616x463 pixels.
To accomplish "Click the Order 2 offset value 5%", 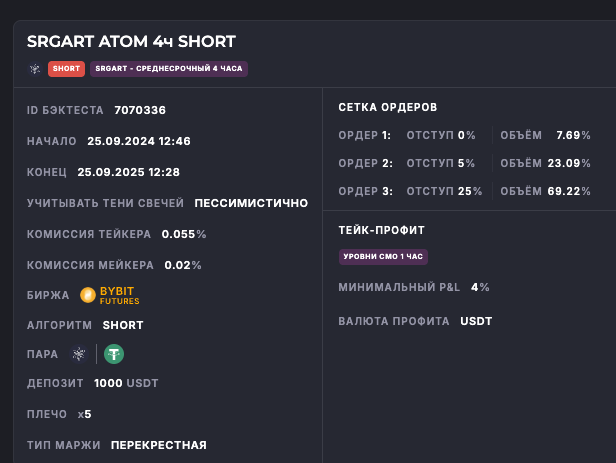I will click(x=467, y=163).
